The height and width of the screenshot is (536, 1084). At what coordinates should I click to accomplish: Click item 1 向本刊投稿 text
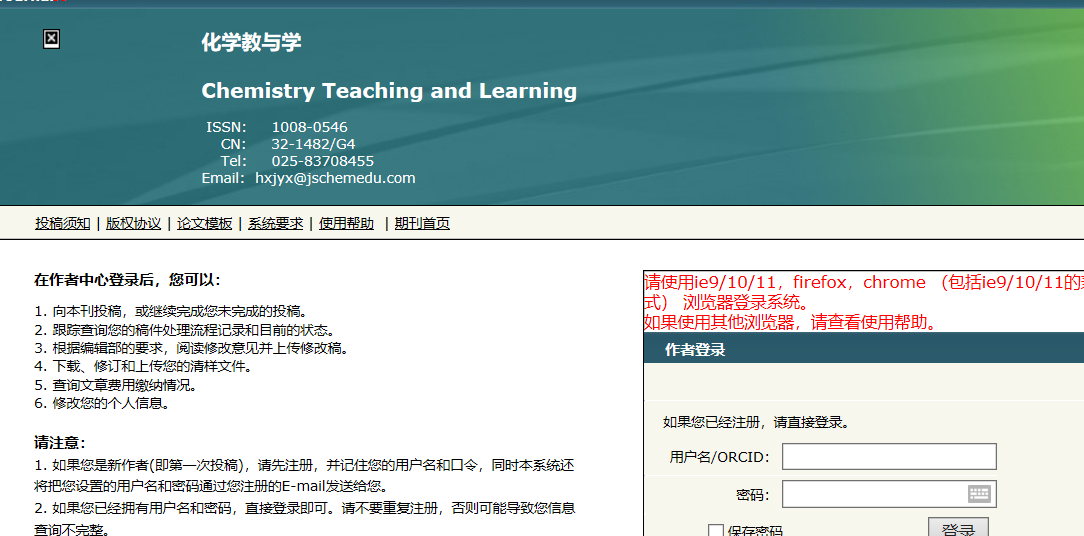(x=170, y=311)
